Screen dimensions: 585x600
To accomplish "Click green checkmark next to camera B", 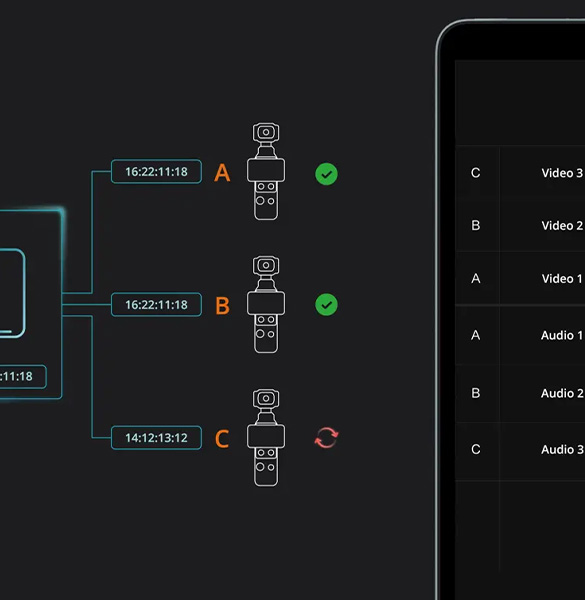I will [326, 305].
